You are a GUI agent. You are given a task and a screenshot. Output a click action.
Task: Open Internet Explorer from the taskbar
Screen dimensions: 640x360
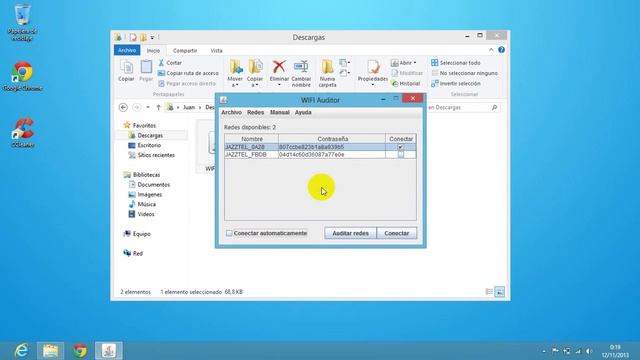pyautogui.click(x=21, y=351)
